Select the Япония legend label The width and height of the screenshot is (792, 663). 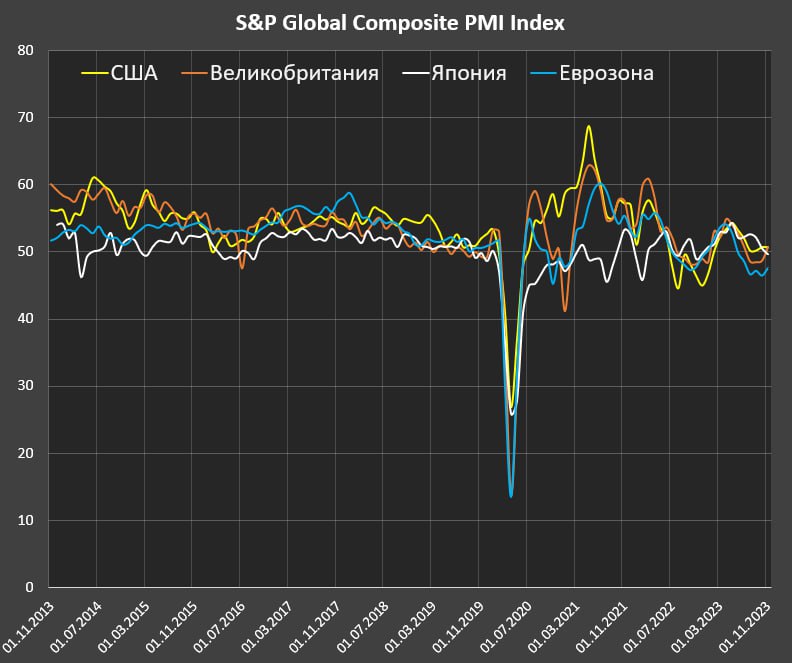[469, 73]
